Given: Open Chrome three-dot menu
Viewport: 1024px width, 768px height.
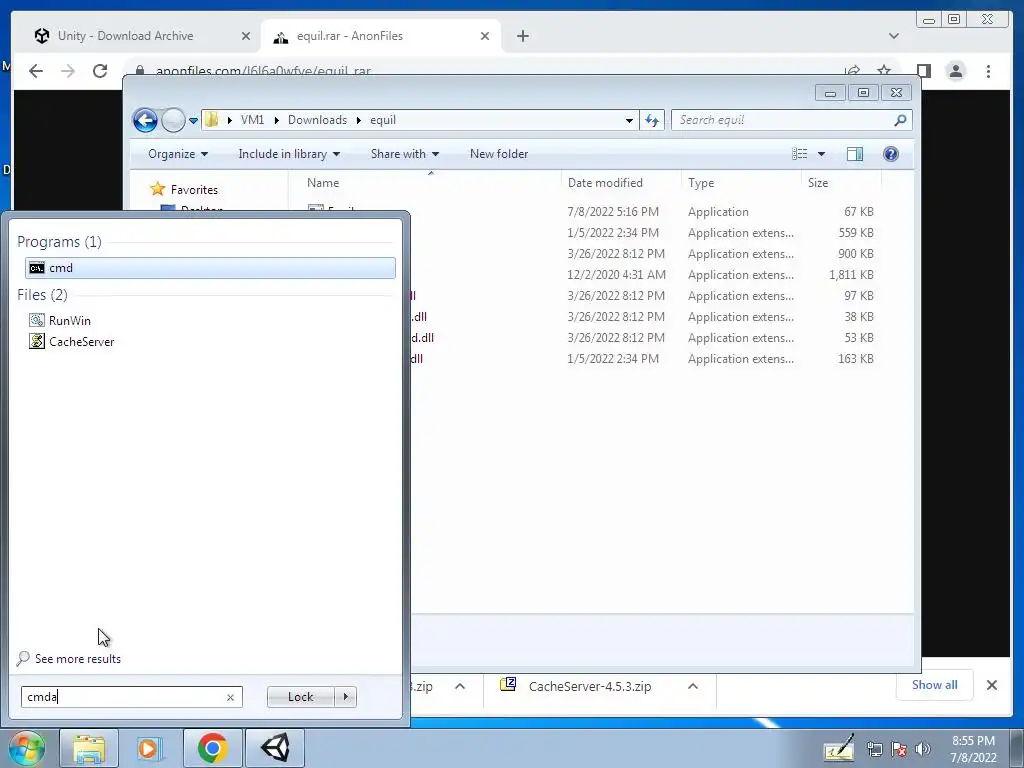Looking at the screenshot, I should [988, 71].
